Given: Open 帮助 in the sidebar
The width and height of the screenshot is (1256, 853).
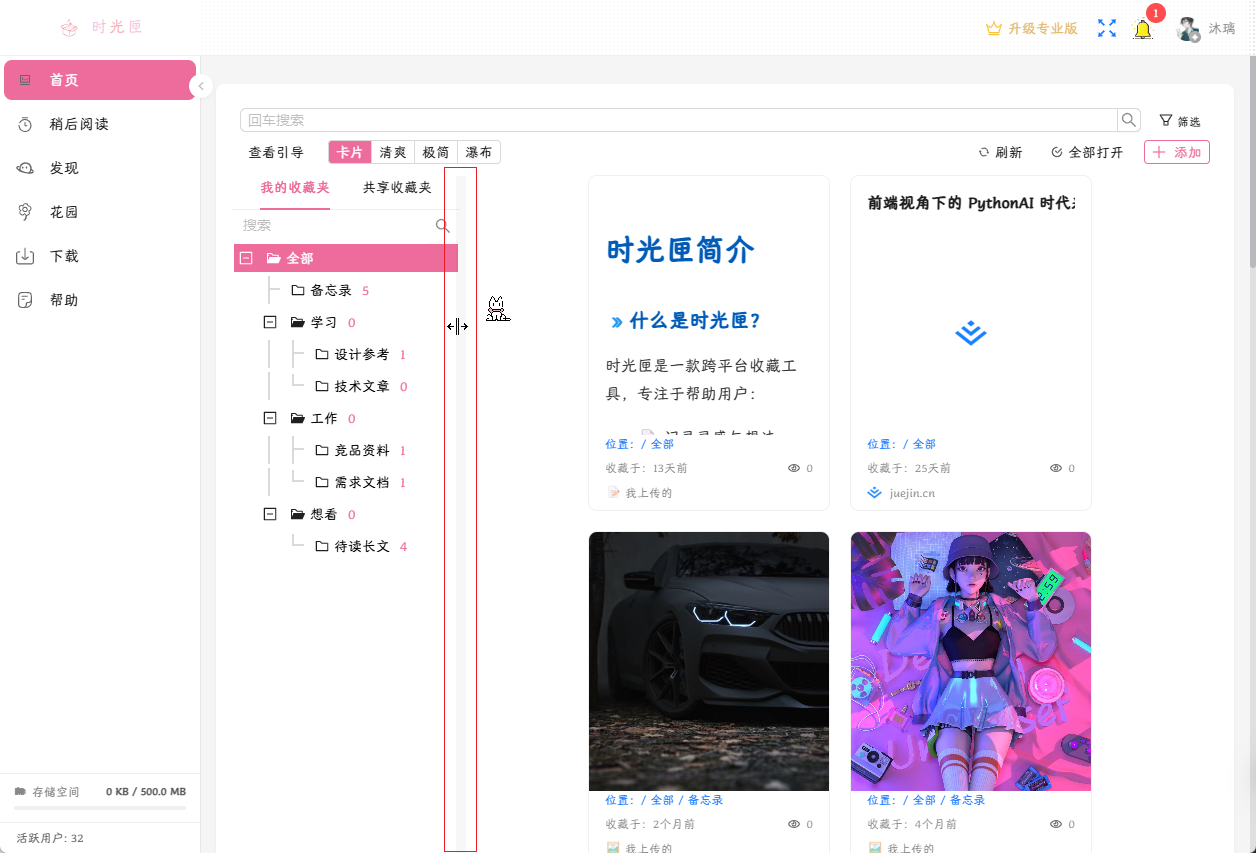Looking at the screenshot, I should 100,300.
